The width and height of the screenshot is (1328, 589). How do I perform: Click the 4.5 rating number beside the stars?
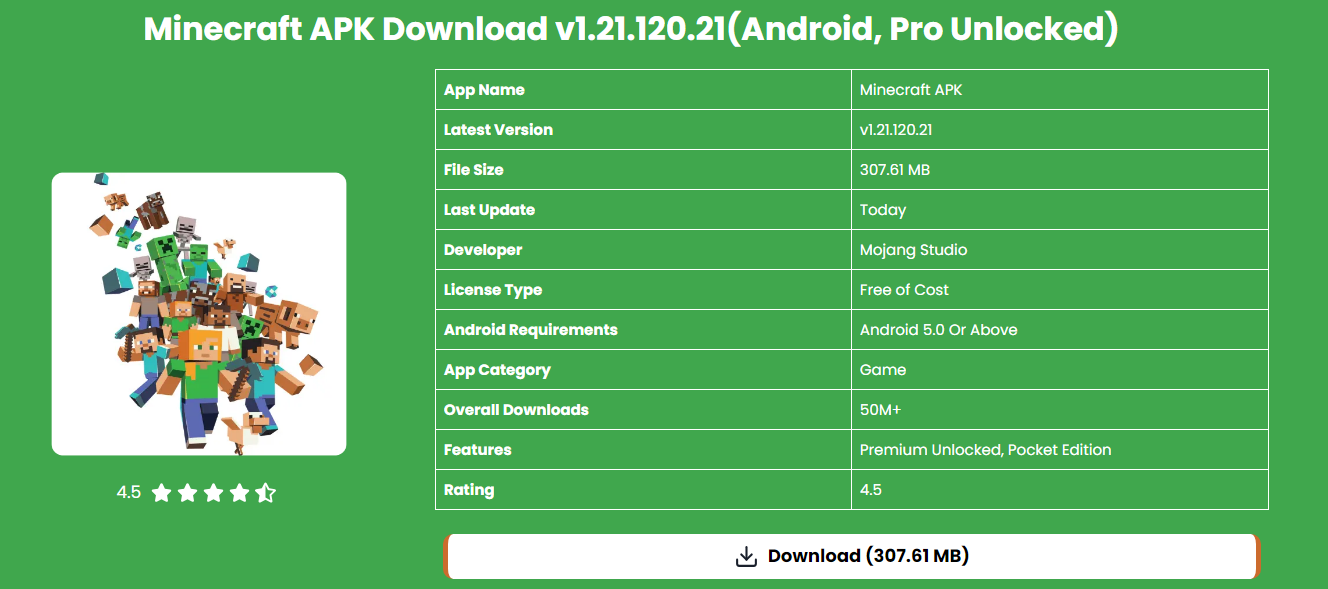(x=129, y=492)
